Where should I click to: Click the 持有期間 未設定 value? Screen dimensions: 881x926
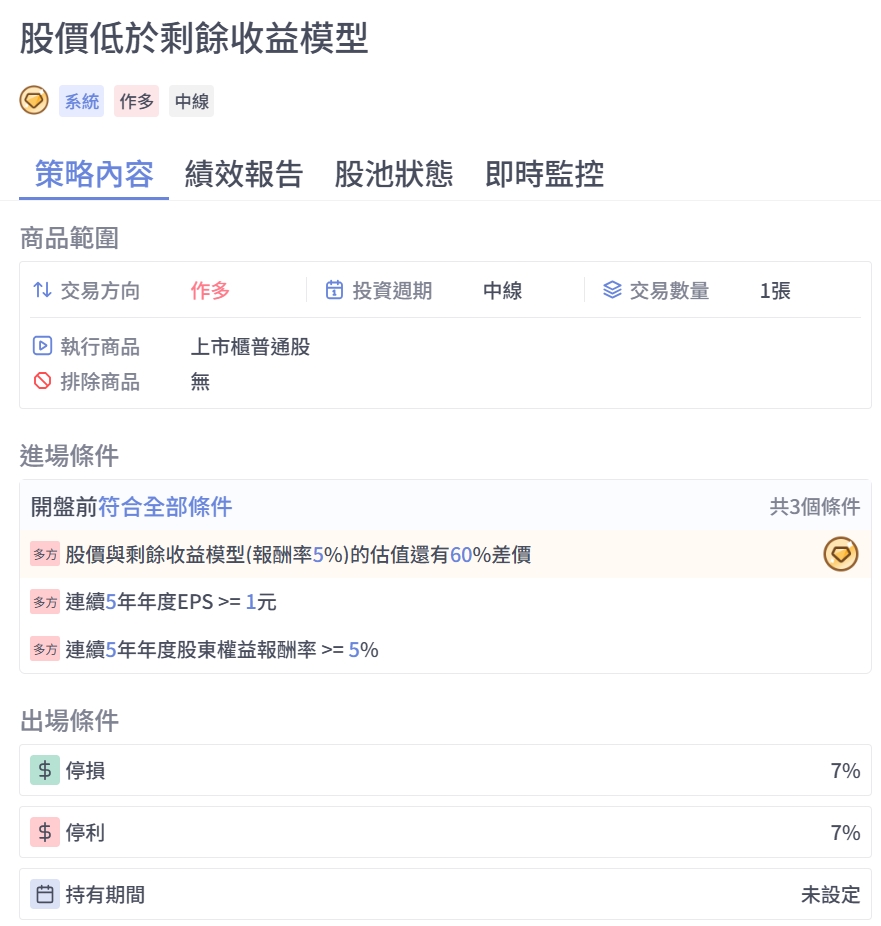[830, 894]
